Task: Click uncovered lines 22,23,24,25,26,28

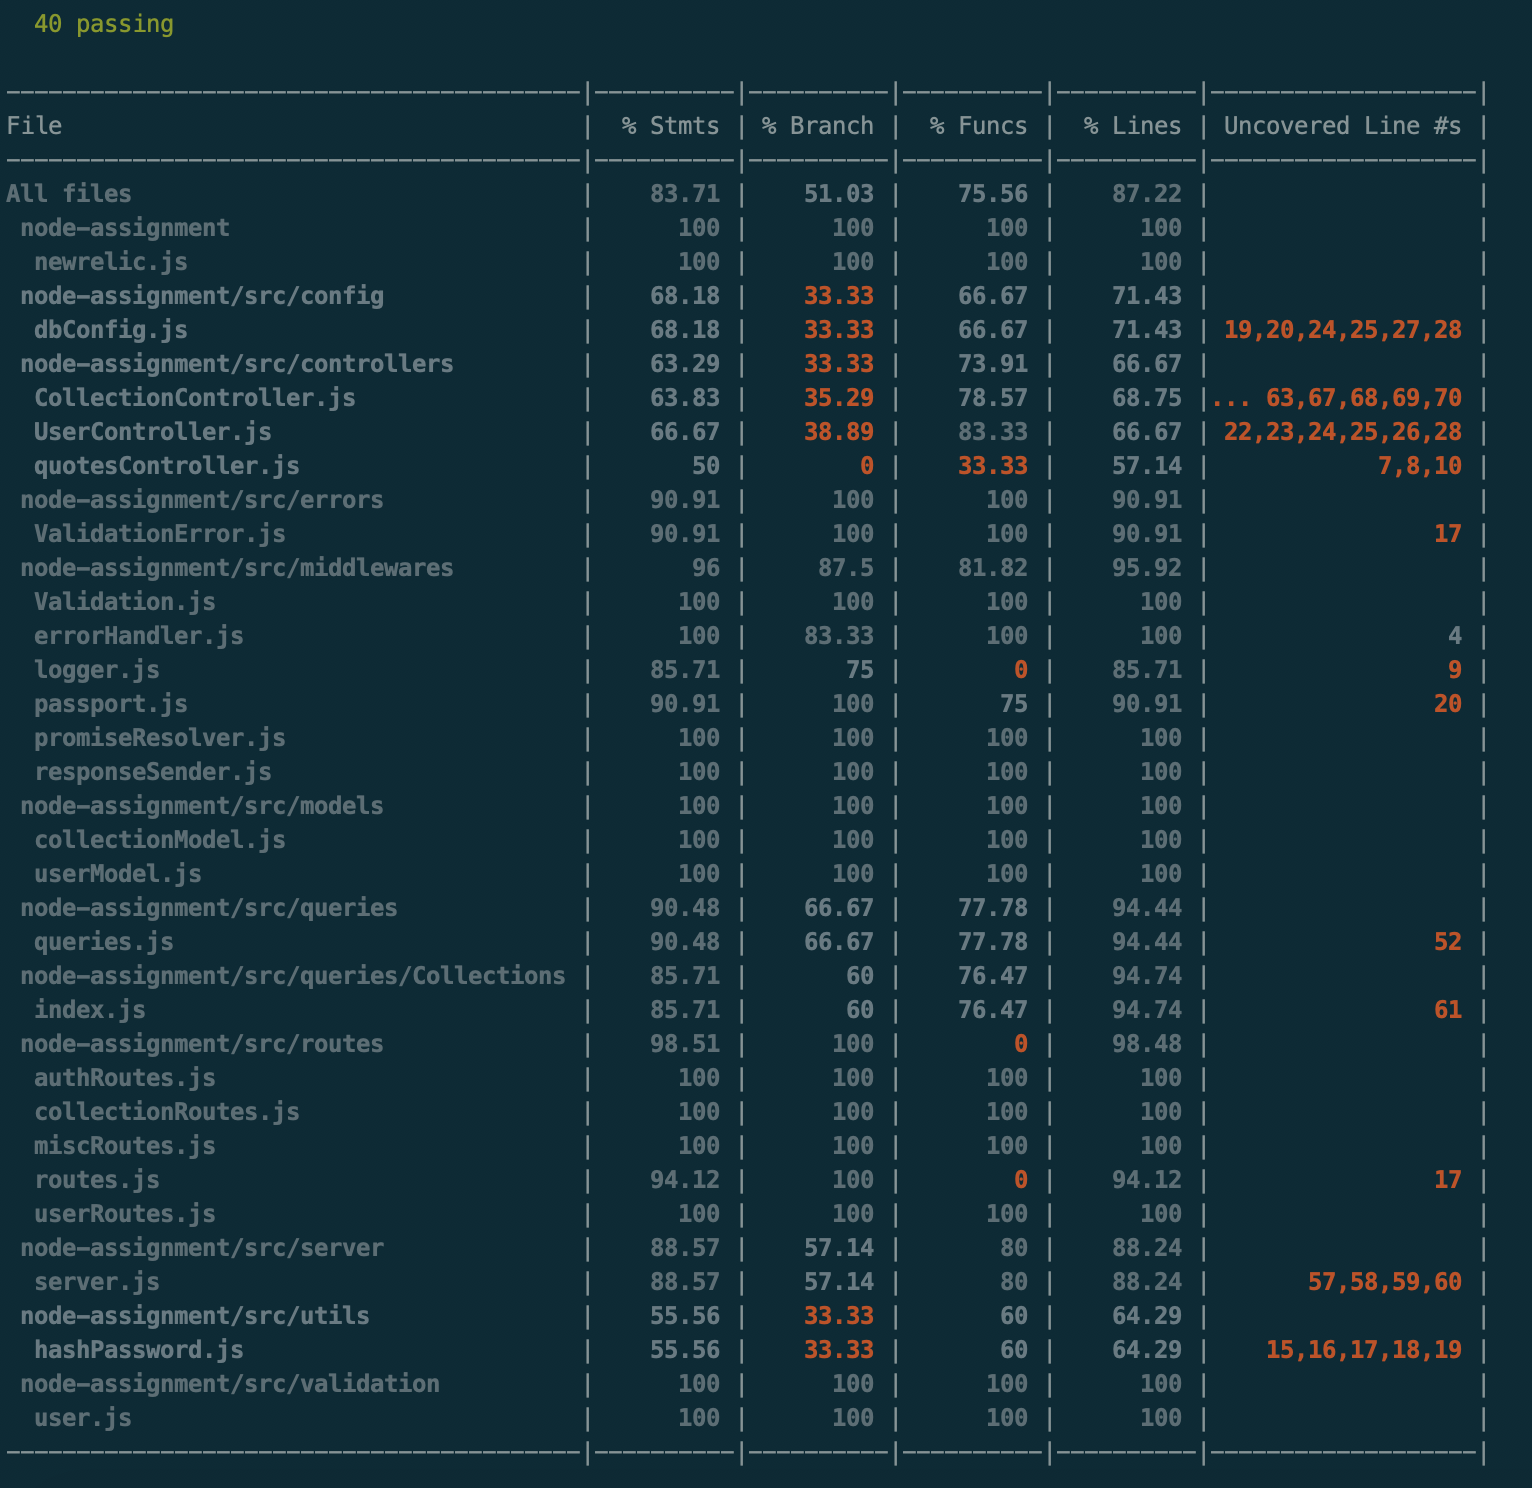Action: tap(1343, 432)
